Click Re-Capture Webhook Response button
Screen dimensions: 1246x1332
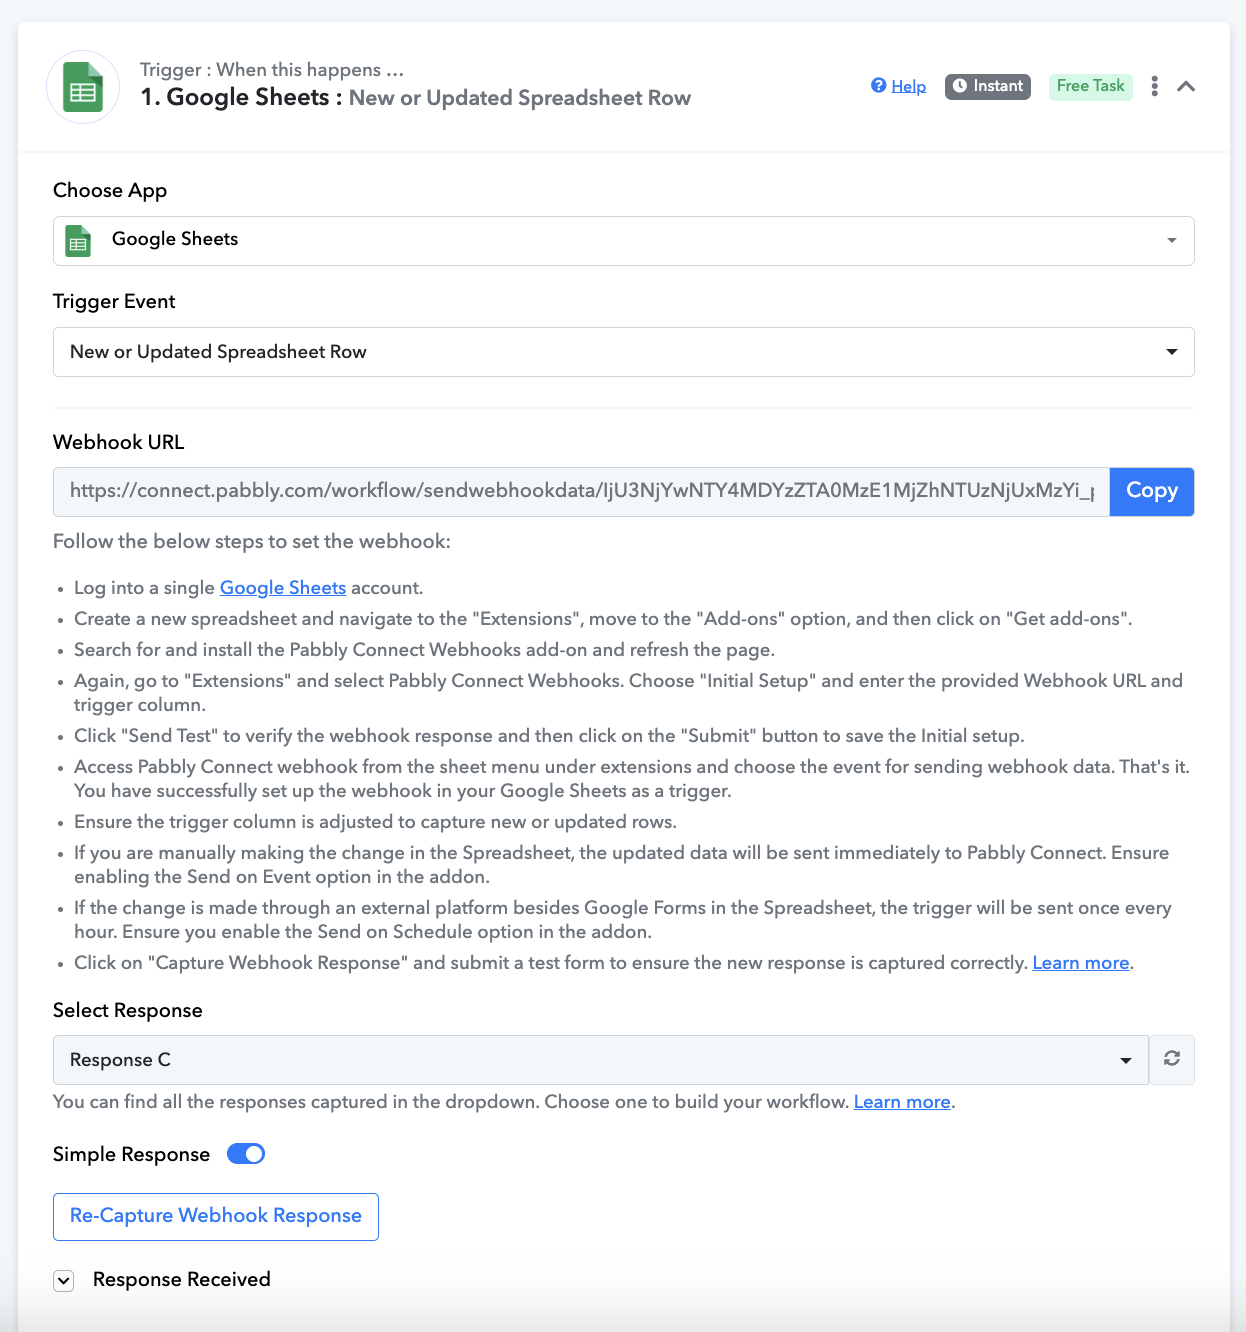tap(216, 1217)
